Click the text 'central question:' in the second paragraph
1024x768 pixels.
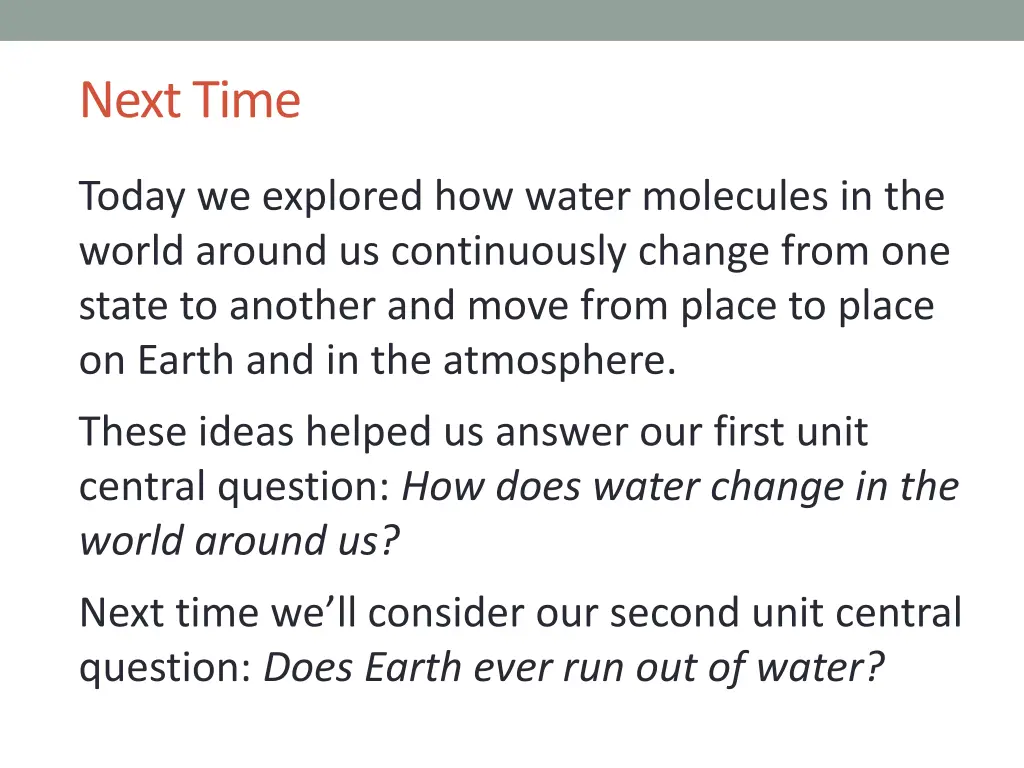tap(235, 488)
